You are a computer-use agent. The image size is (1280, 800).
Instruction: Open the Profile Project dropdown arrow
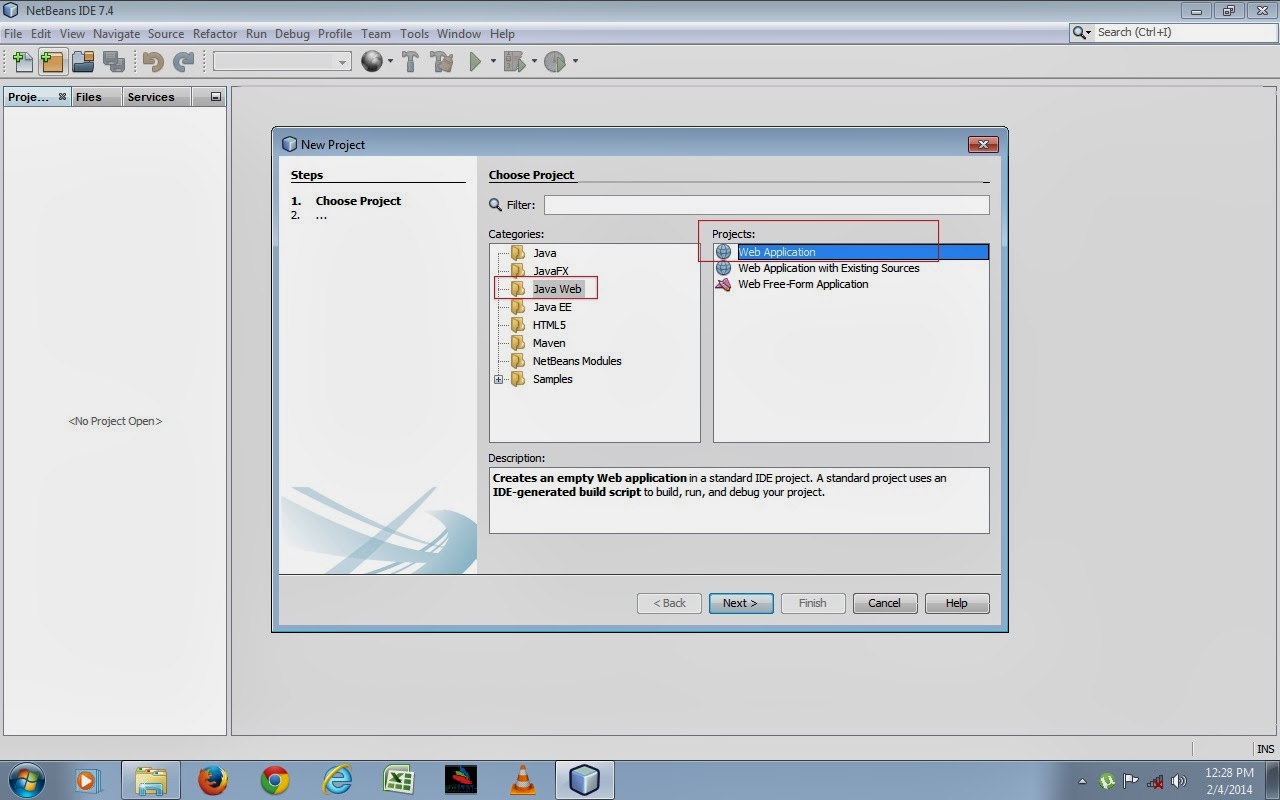(x=575, y=62)
